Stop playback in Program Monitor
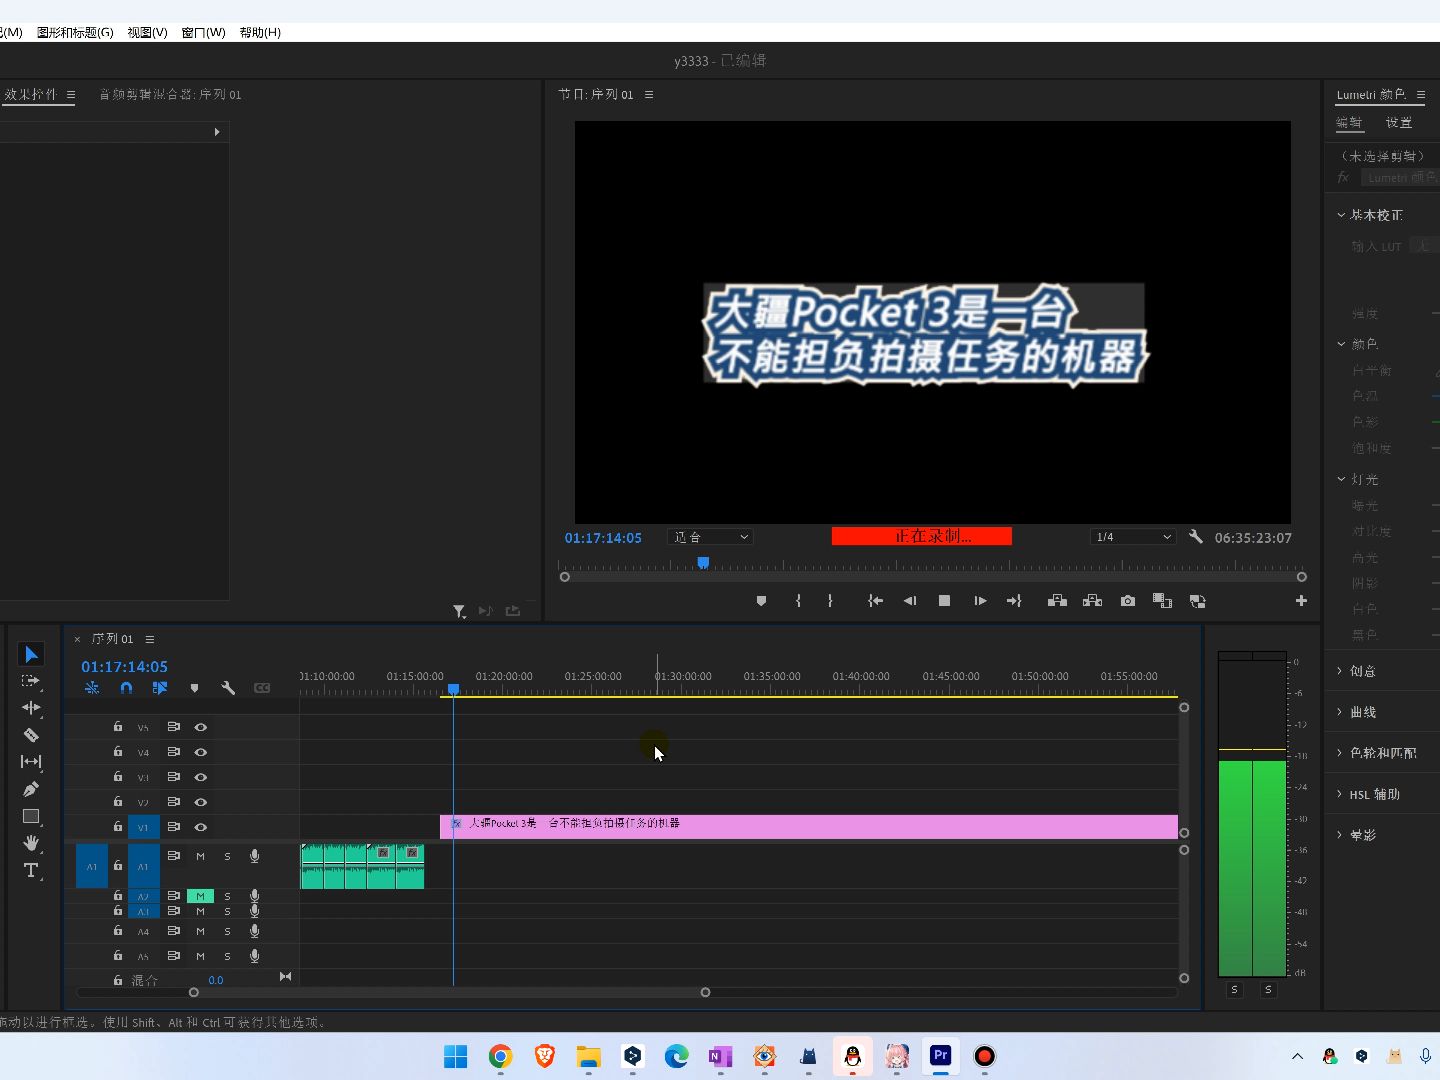 tap(944, 601)
